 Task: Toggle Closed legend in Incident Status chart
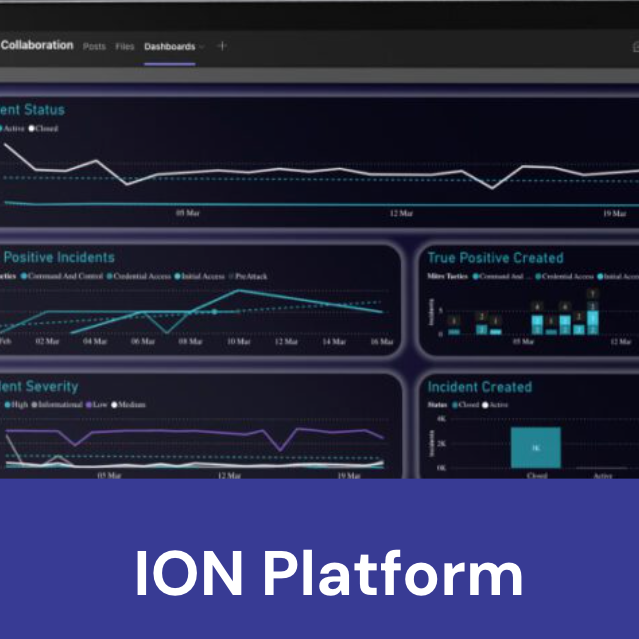46,129
